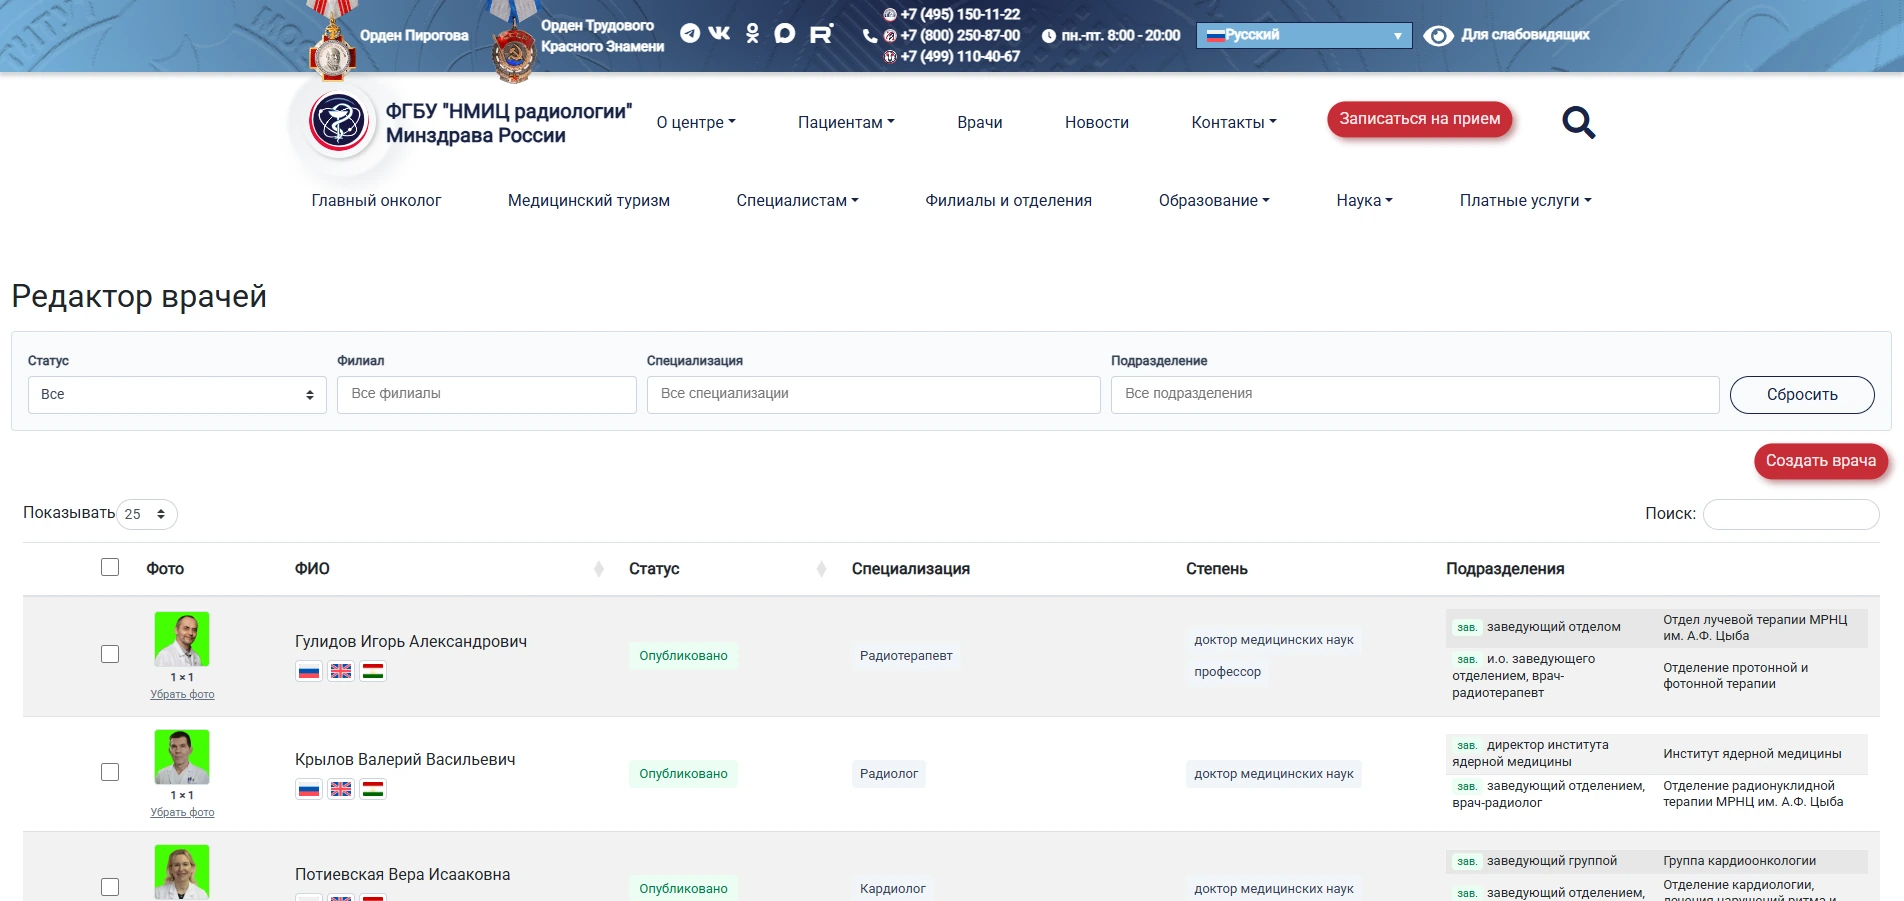Click the Поиск search input field
Image resolution: width=1904 pixels, height=901 pixels.
coord(1791,514)
